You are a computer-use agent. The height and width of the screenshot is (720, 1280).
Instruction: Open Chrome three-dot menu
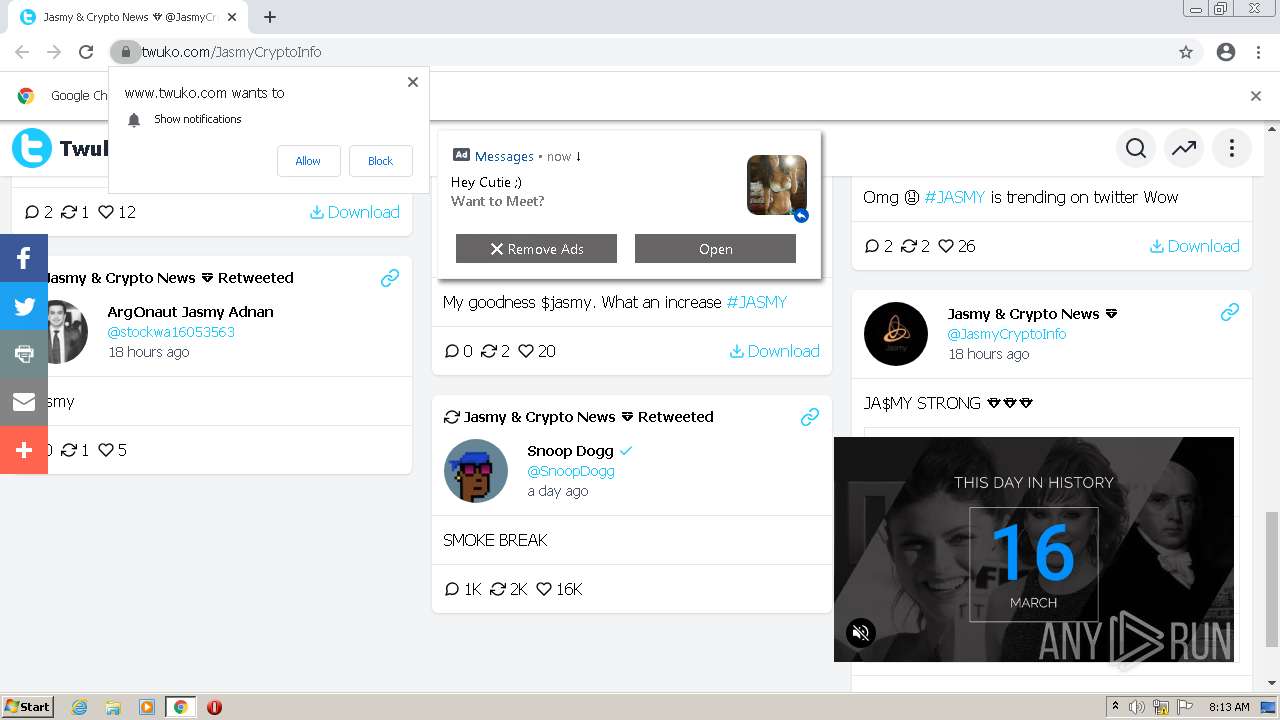(1258, 52)
